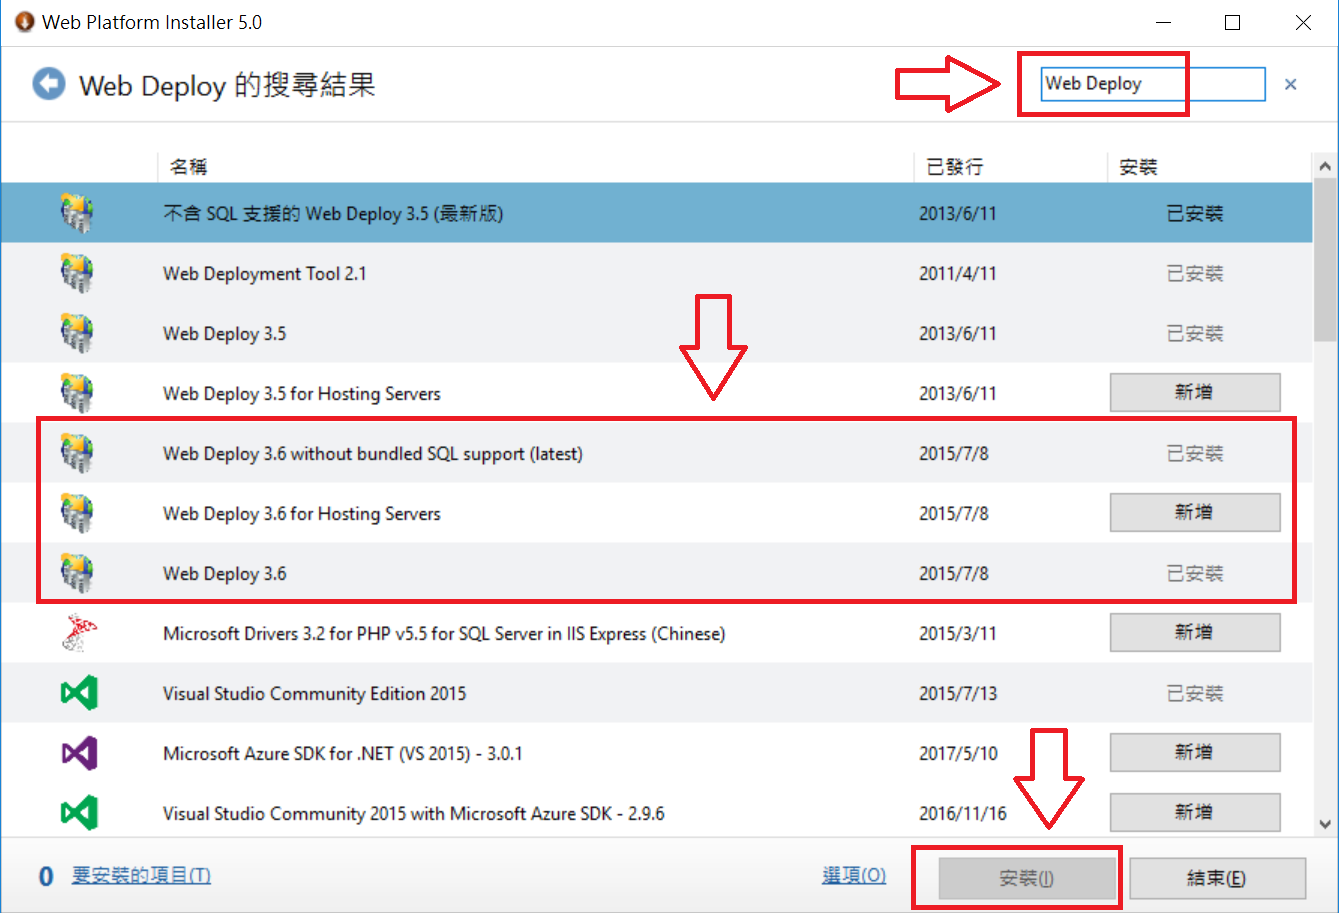Select the Microsoft Azure SDK for .NET icon

click(78, 753)
